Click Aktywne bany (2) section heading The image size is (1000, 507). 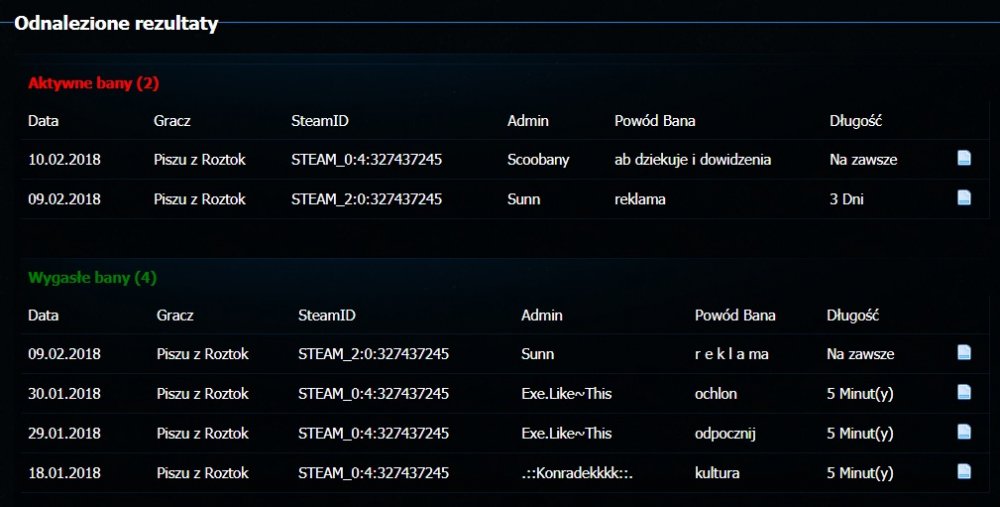coord(93,82)
